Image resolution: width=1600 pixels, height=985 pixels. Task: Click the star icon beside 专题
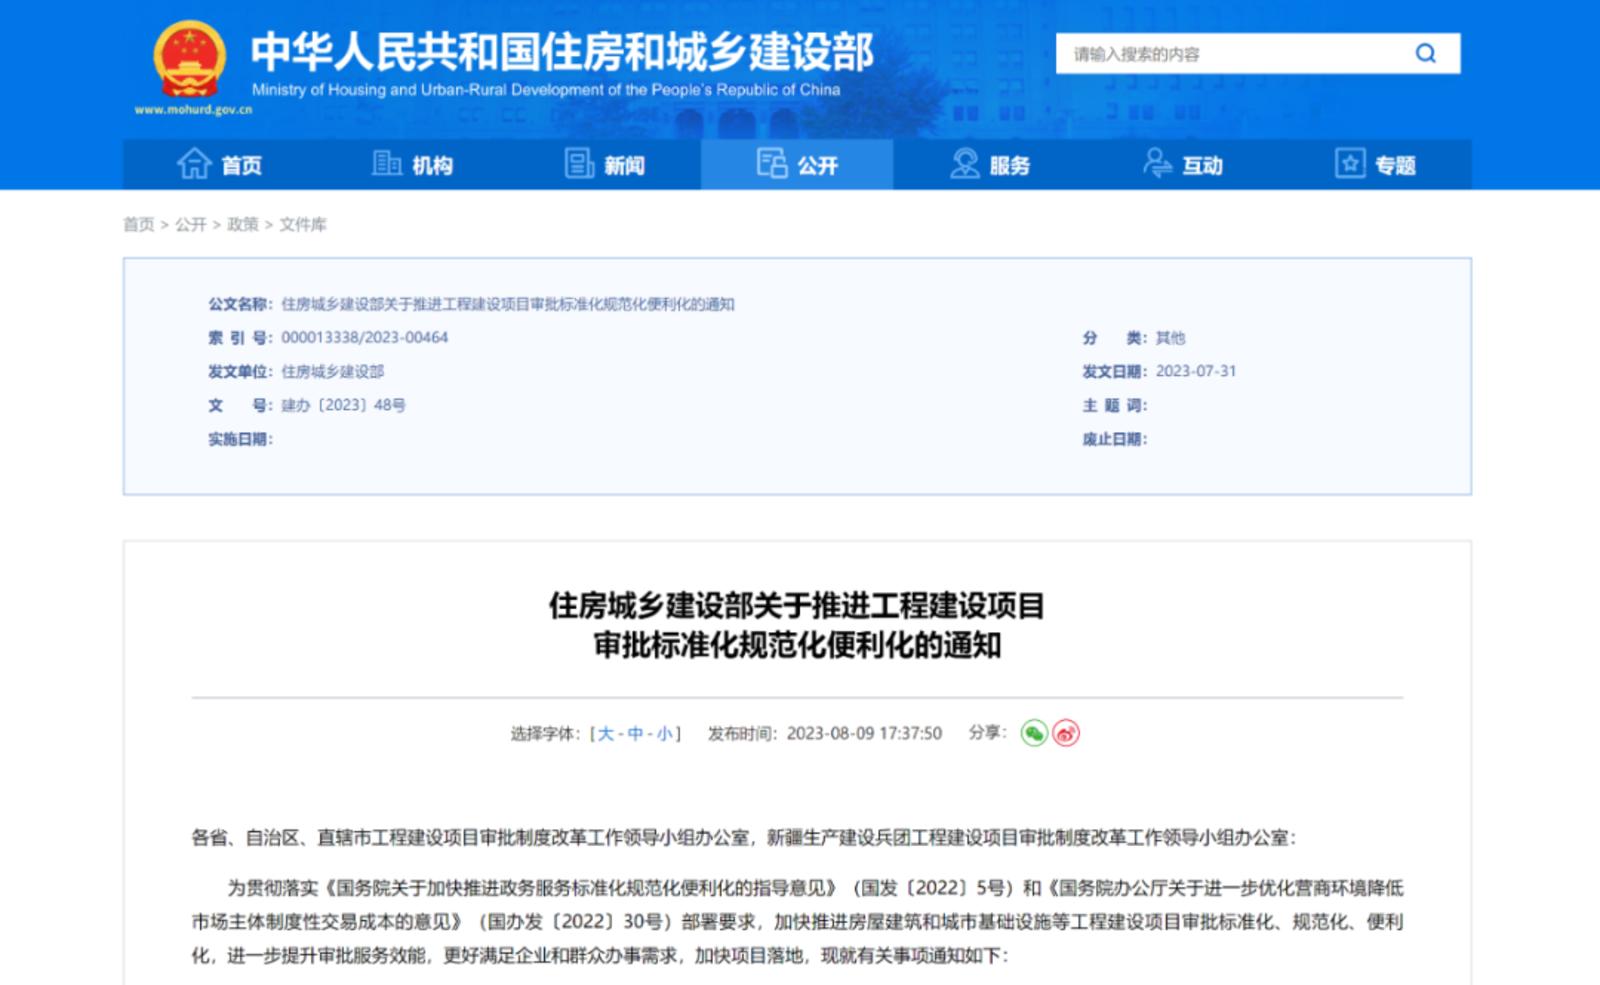click(1350, 164)
